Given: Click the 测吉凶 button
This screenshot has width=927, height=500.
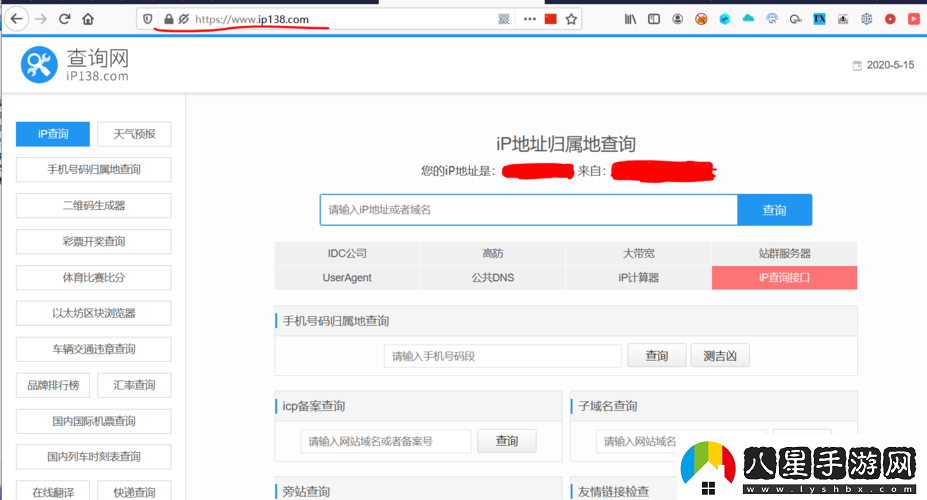Looking at the screenshot, I should (x=720, y=355).
